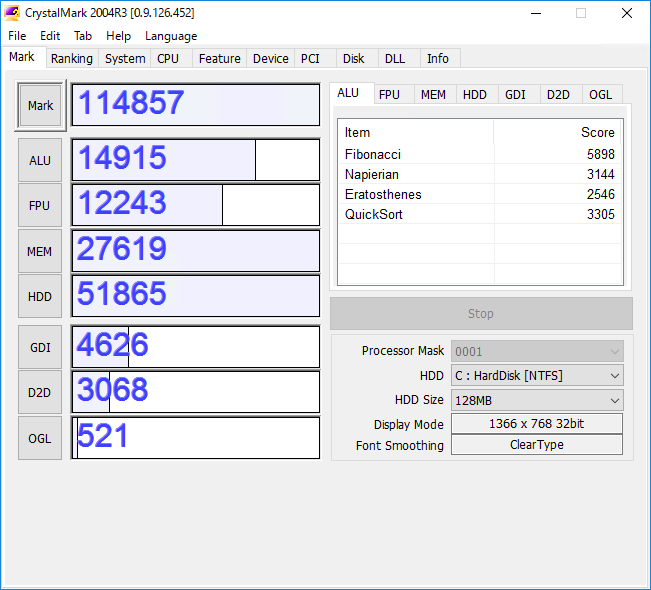Switch to the Feature tab
The width and height of the screenshot is (651, 590).
coord(220,59)
